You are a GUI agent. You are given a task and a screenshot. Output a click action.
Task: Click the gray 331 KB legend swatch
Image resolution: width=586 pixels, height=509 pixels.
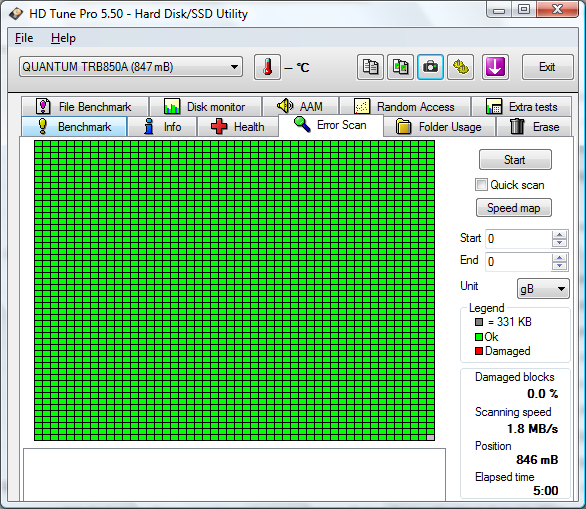pyautogui.click(x=479, y=322)
